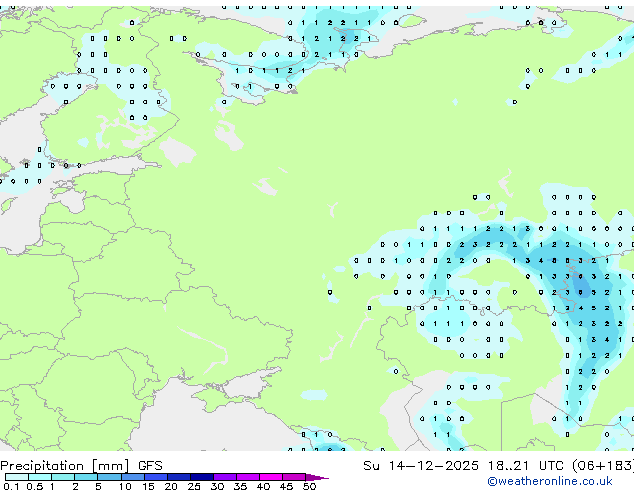Click the 0.1 to 0.5 mm legend swatch
The image size is (634, 490).
(x=17, y=477)
